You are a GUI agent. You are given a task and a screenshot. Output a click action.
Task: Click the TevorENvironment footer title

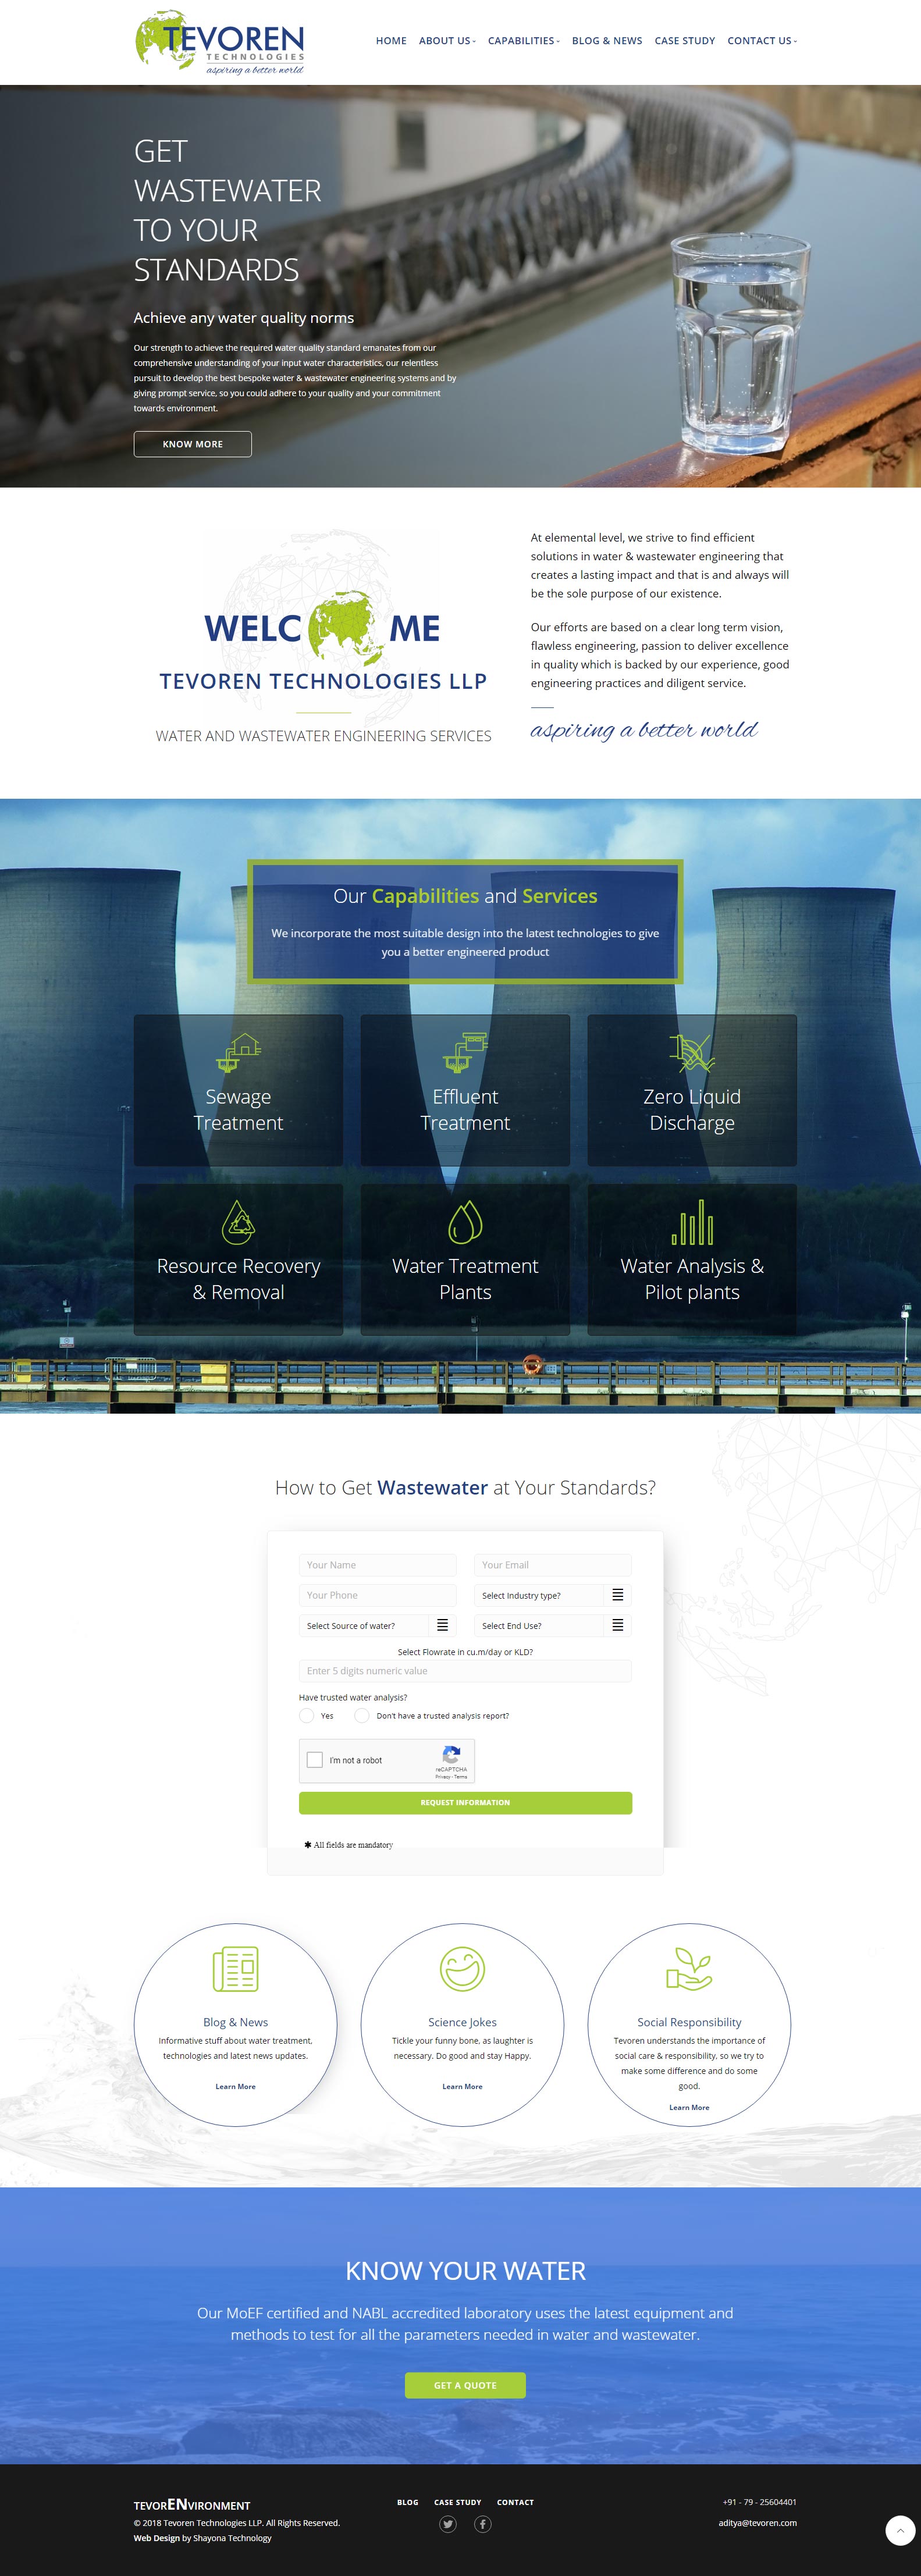(192, 2504)
